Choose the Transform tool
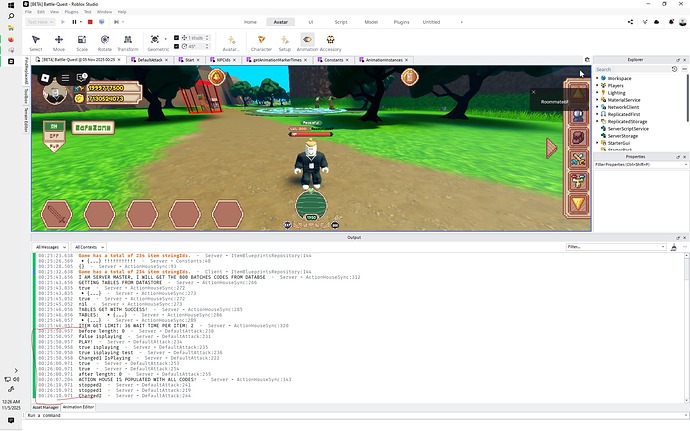This screenshot has height=431, width=690. point(128,43)
